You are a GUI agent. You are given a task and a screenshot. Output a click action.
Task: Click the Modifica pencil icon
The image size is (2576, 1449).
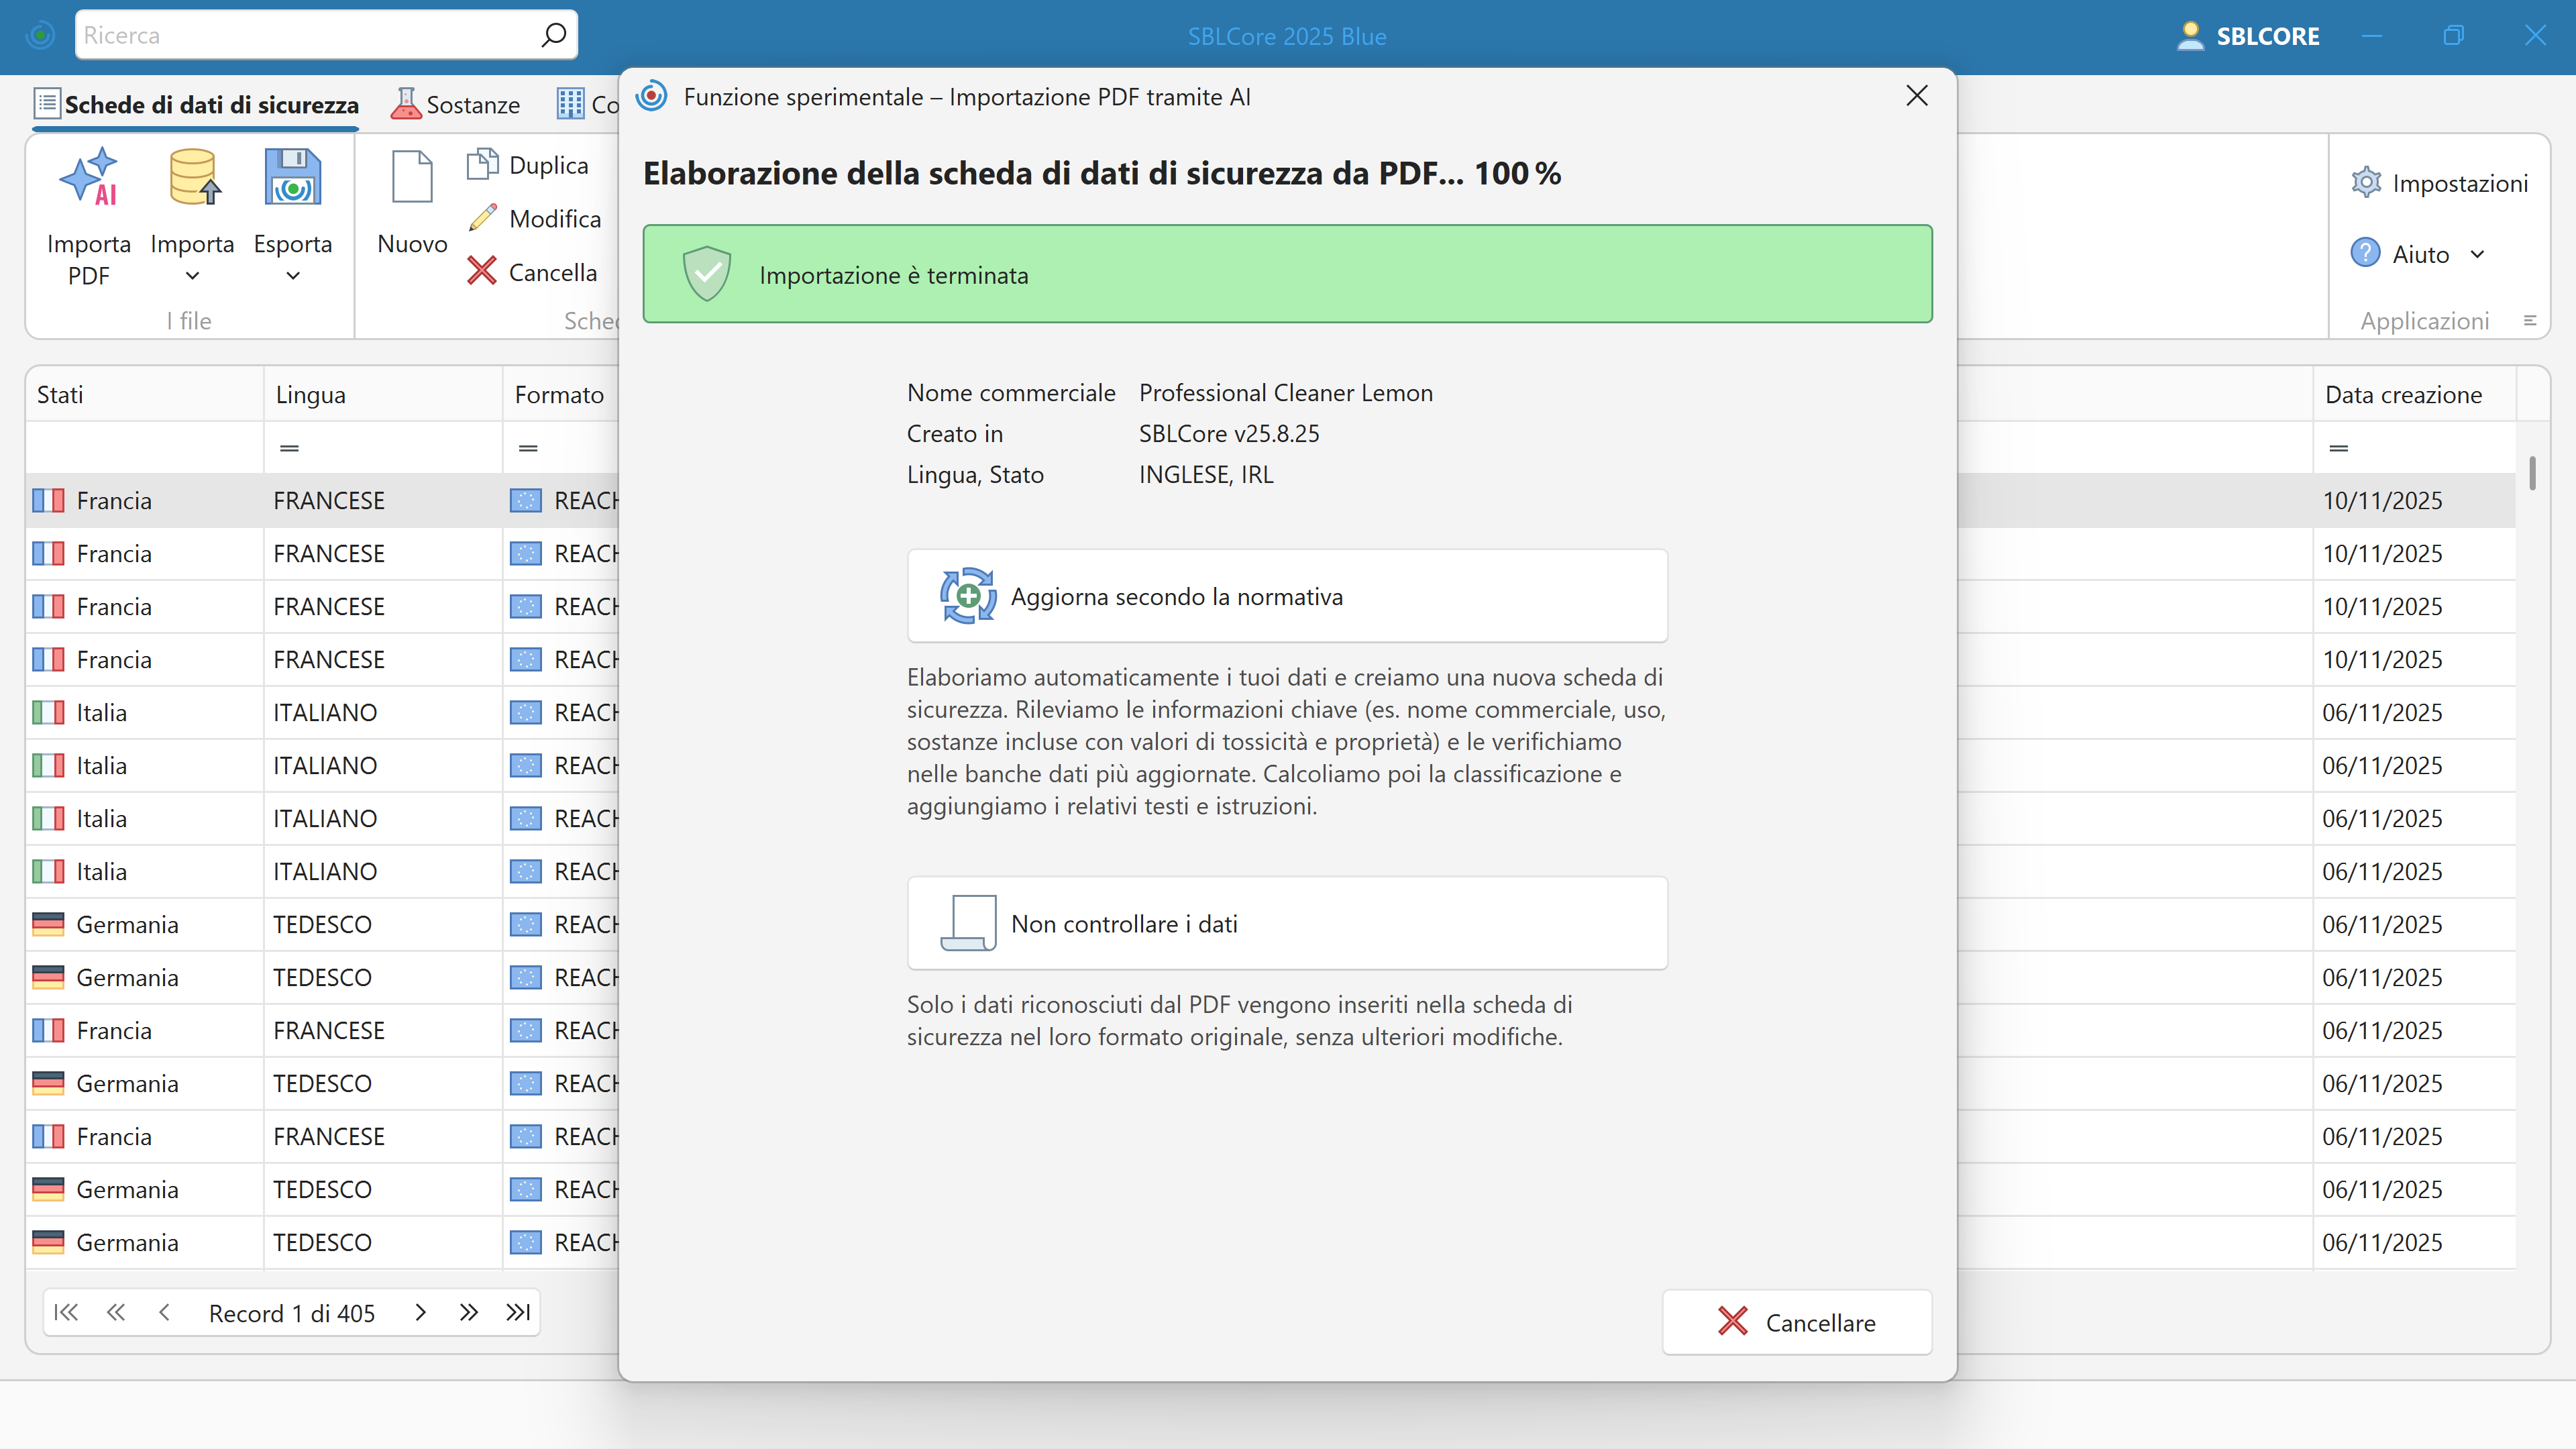tap(483, 218)
